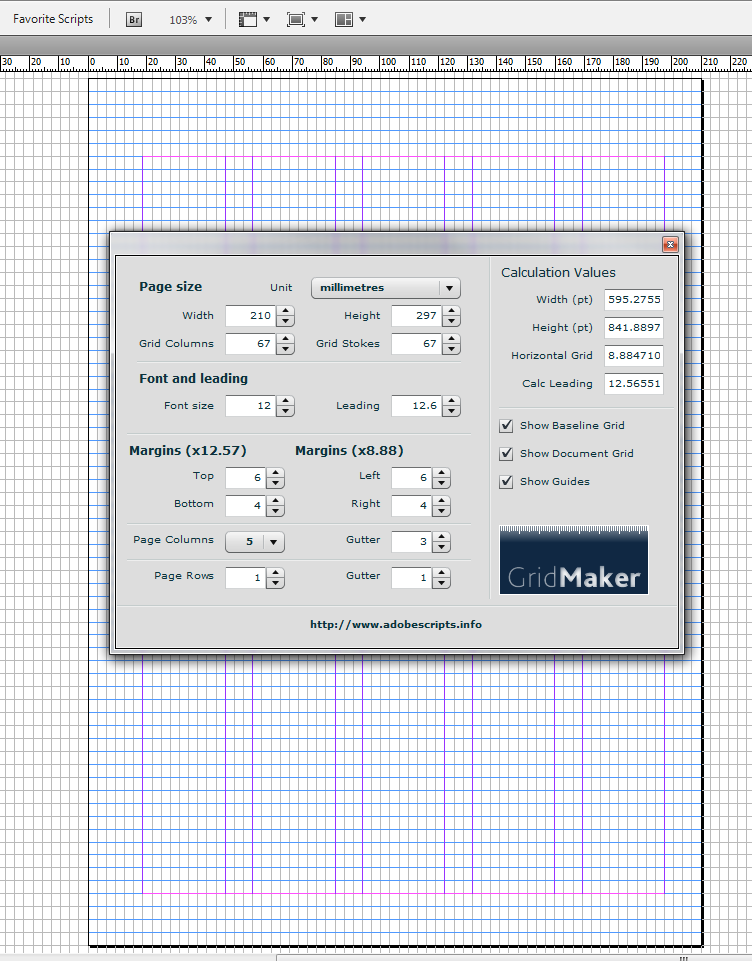Open the Arrange Documents icon menu
Image resolution: width=752 pixels, height=961 pixels.
[x=350, y=20]
